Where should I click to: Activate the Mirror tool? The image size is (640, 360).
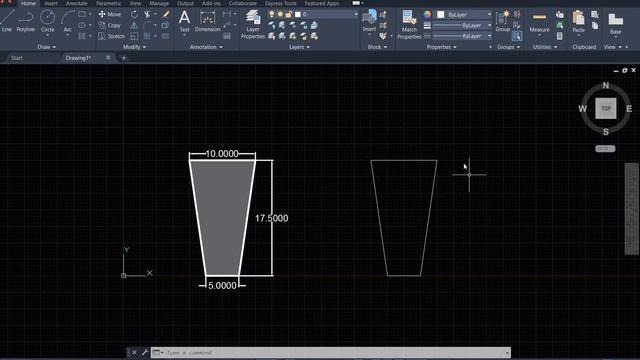[134, 25]
